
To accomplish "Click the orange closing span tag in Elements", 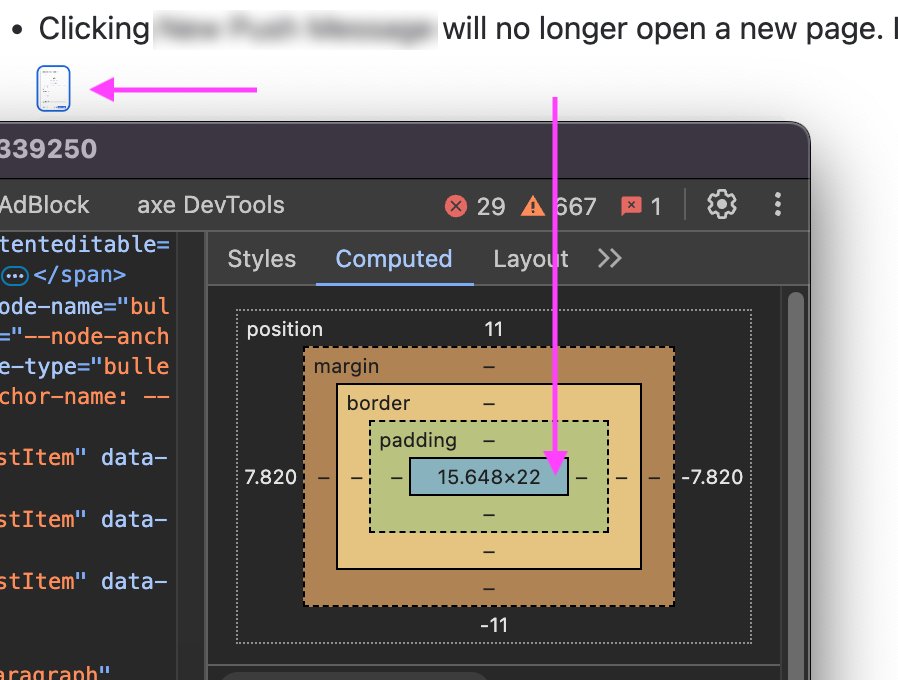I will tap(82, 274).
